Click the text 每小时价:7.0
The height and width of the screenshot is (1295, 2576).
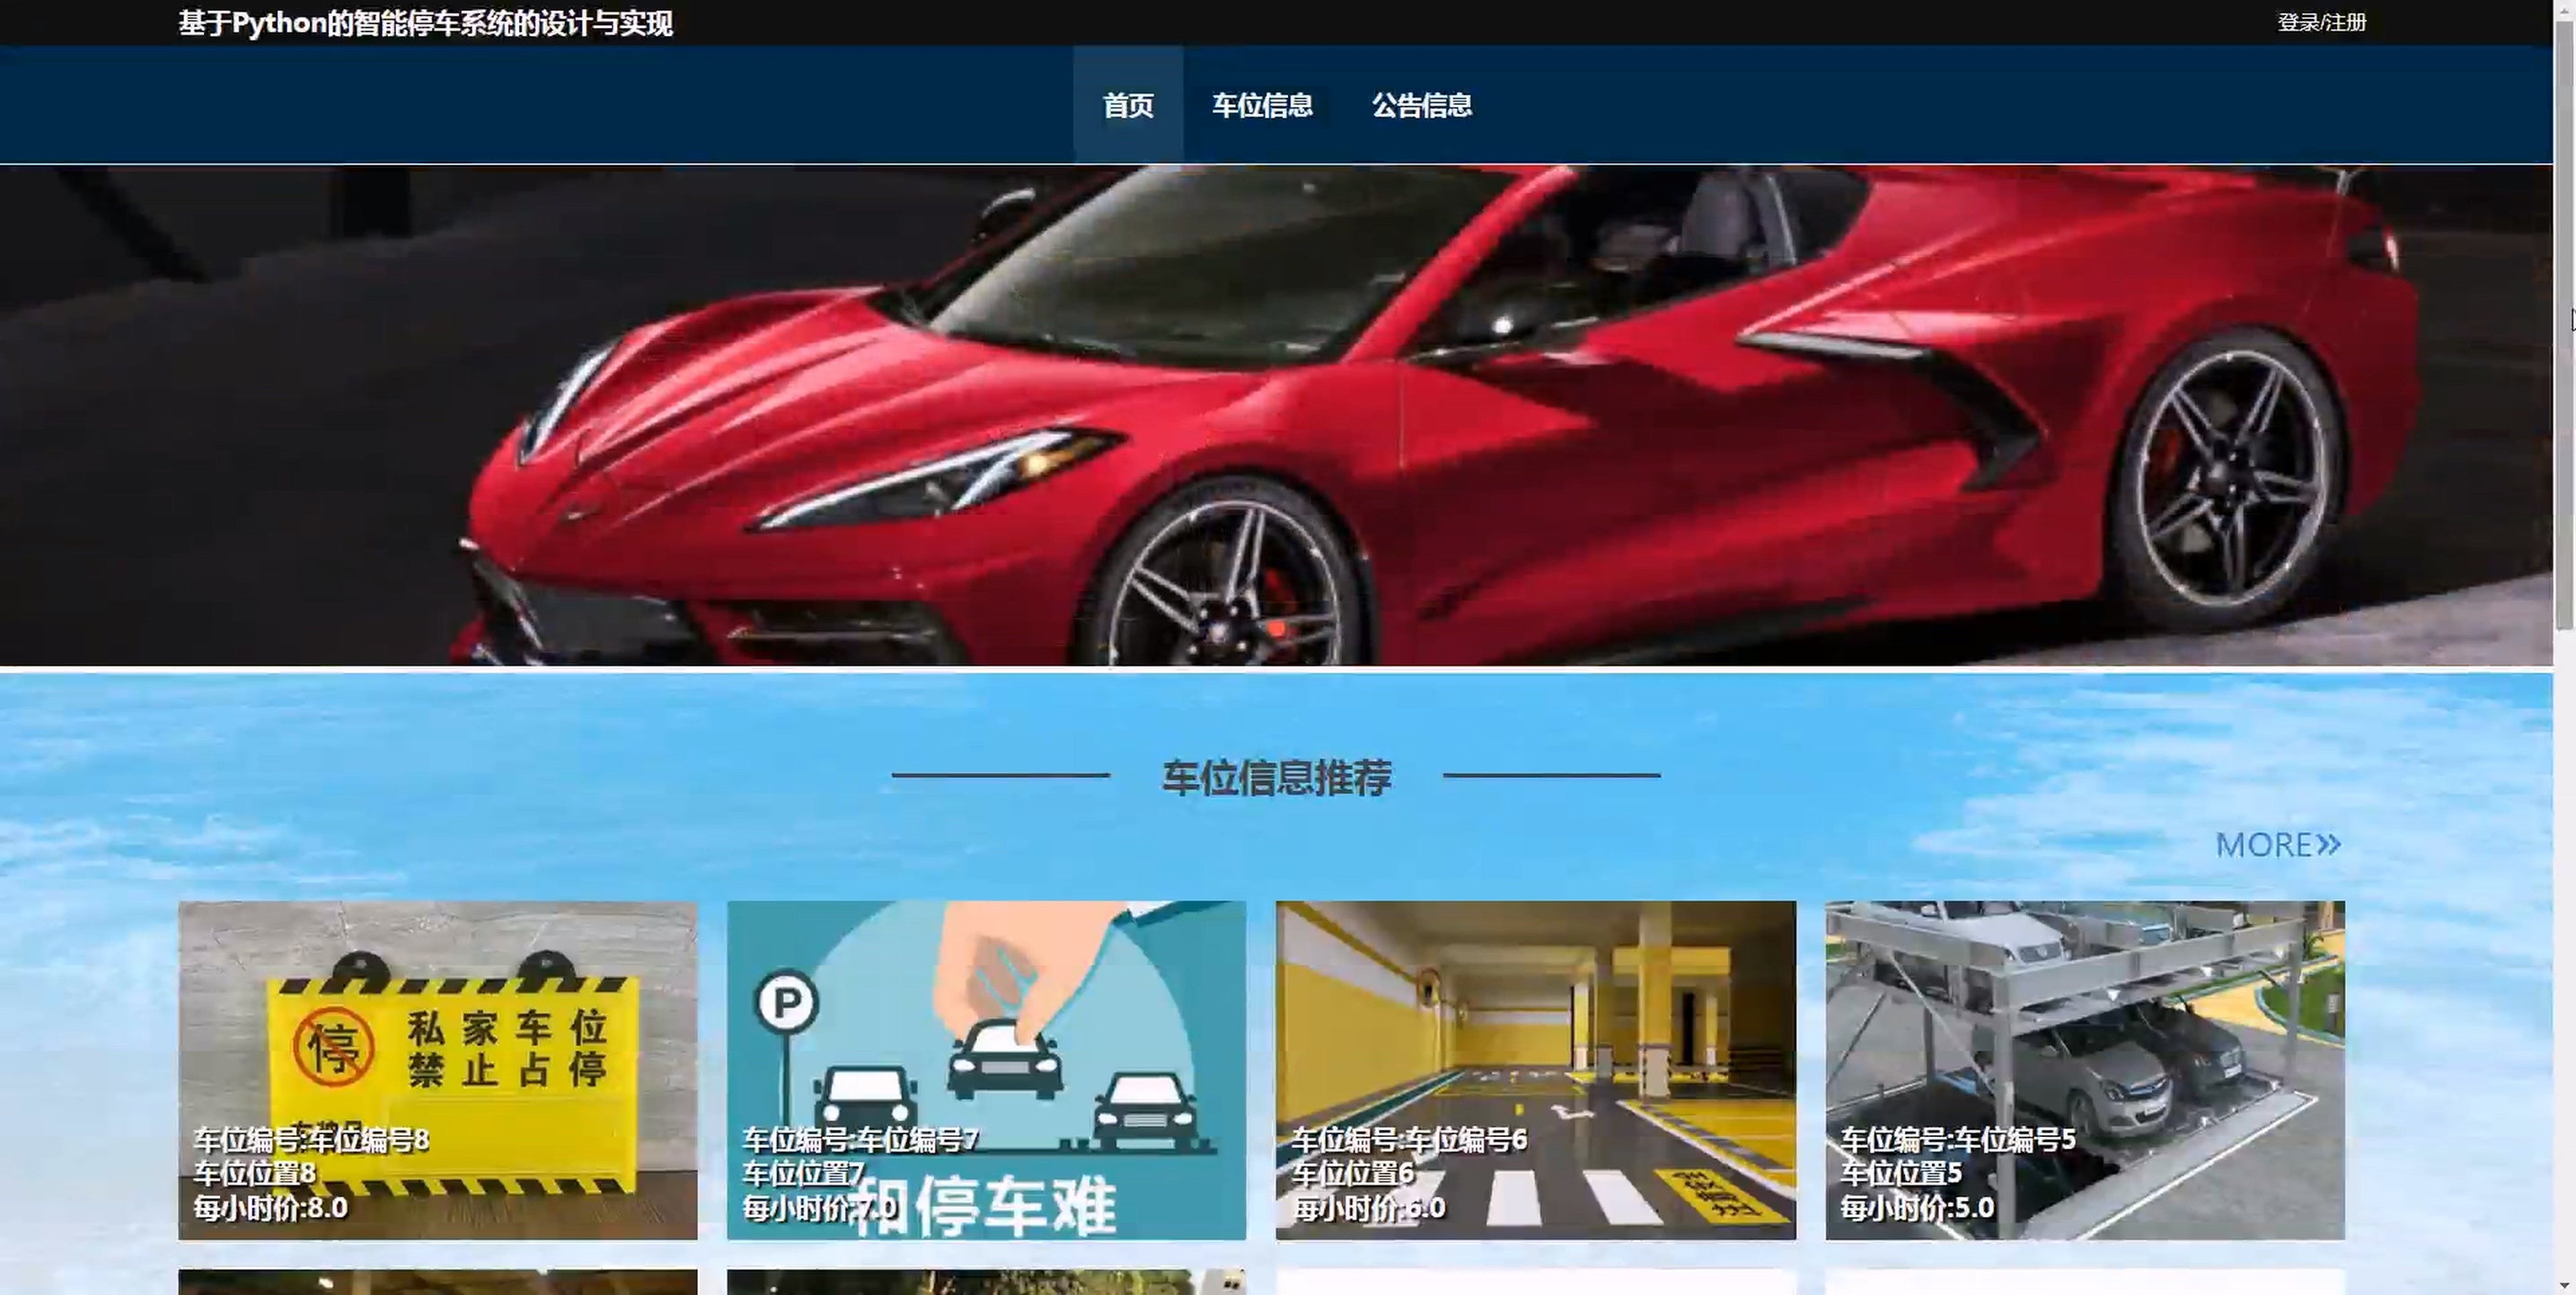tap(819, 1208)
